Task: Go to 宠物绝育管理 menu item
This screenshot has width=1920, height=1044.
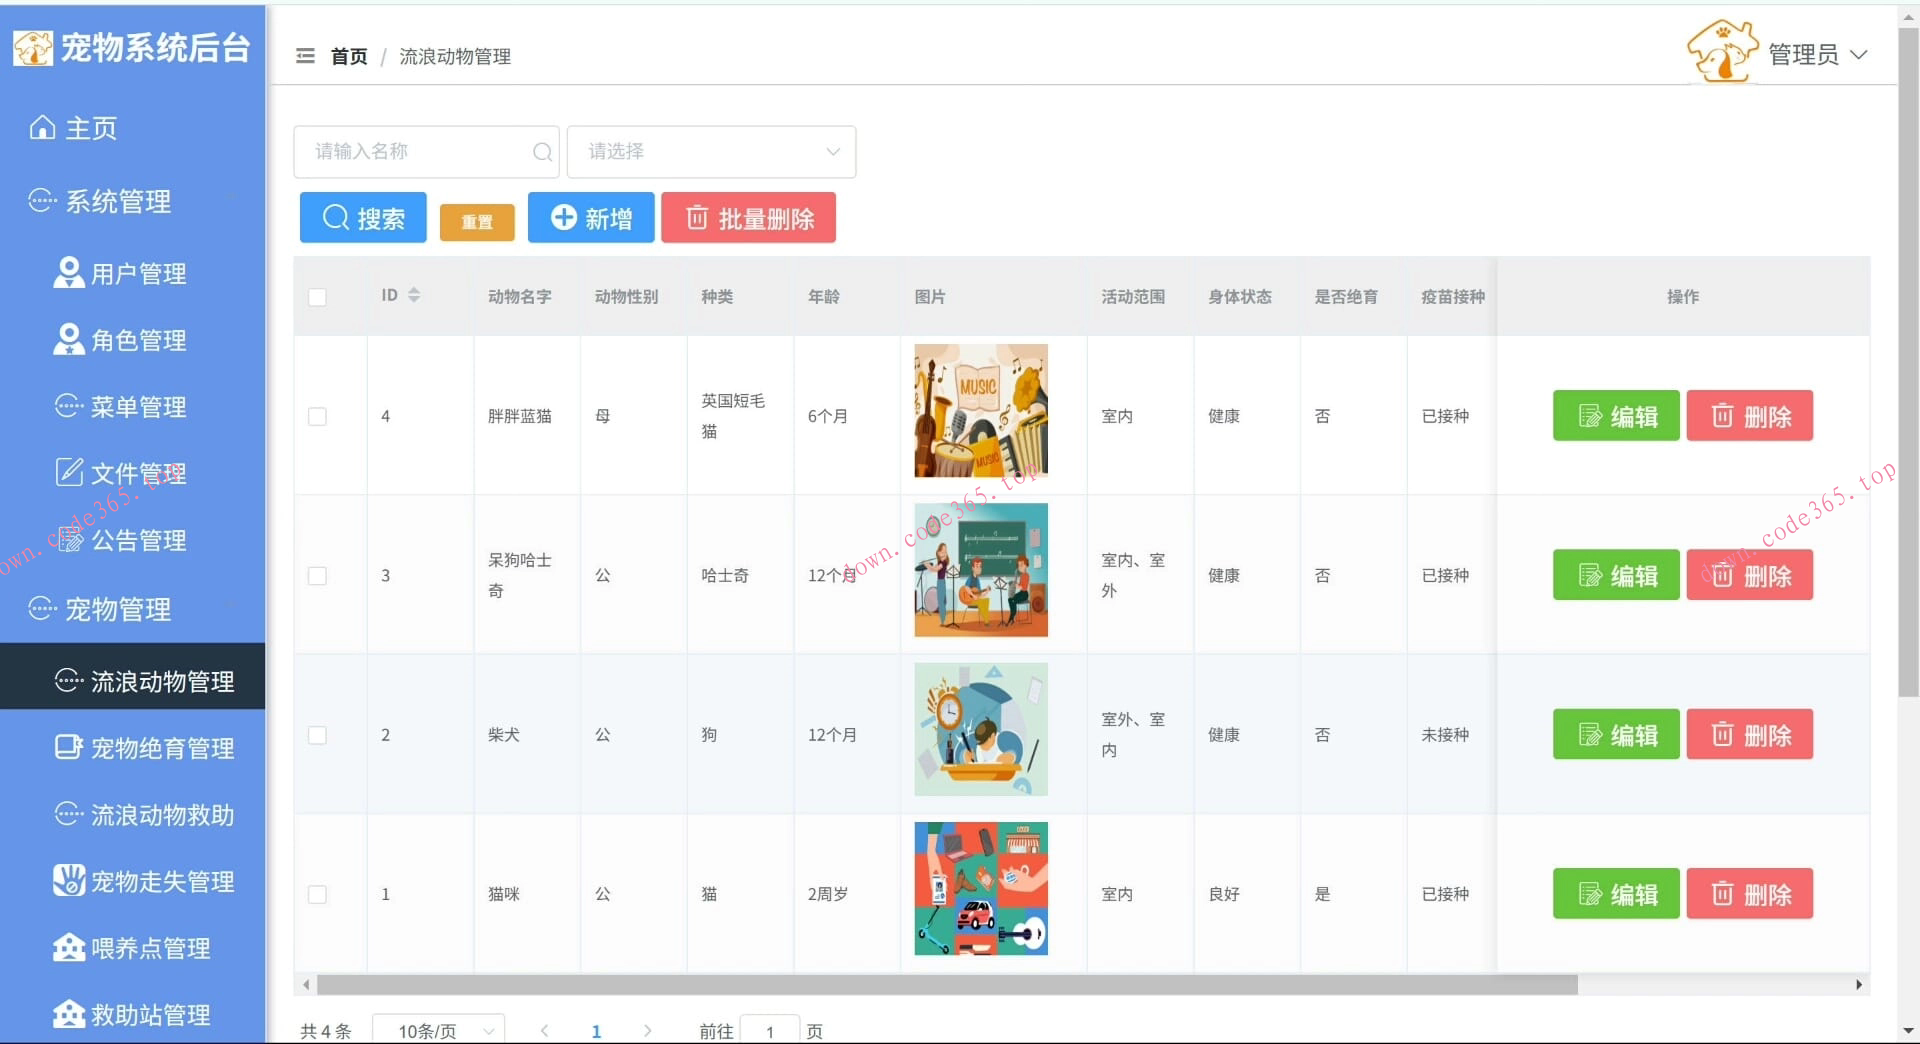Action: pos(162,748)
